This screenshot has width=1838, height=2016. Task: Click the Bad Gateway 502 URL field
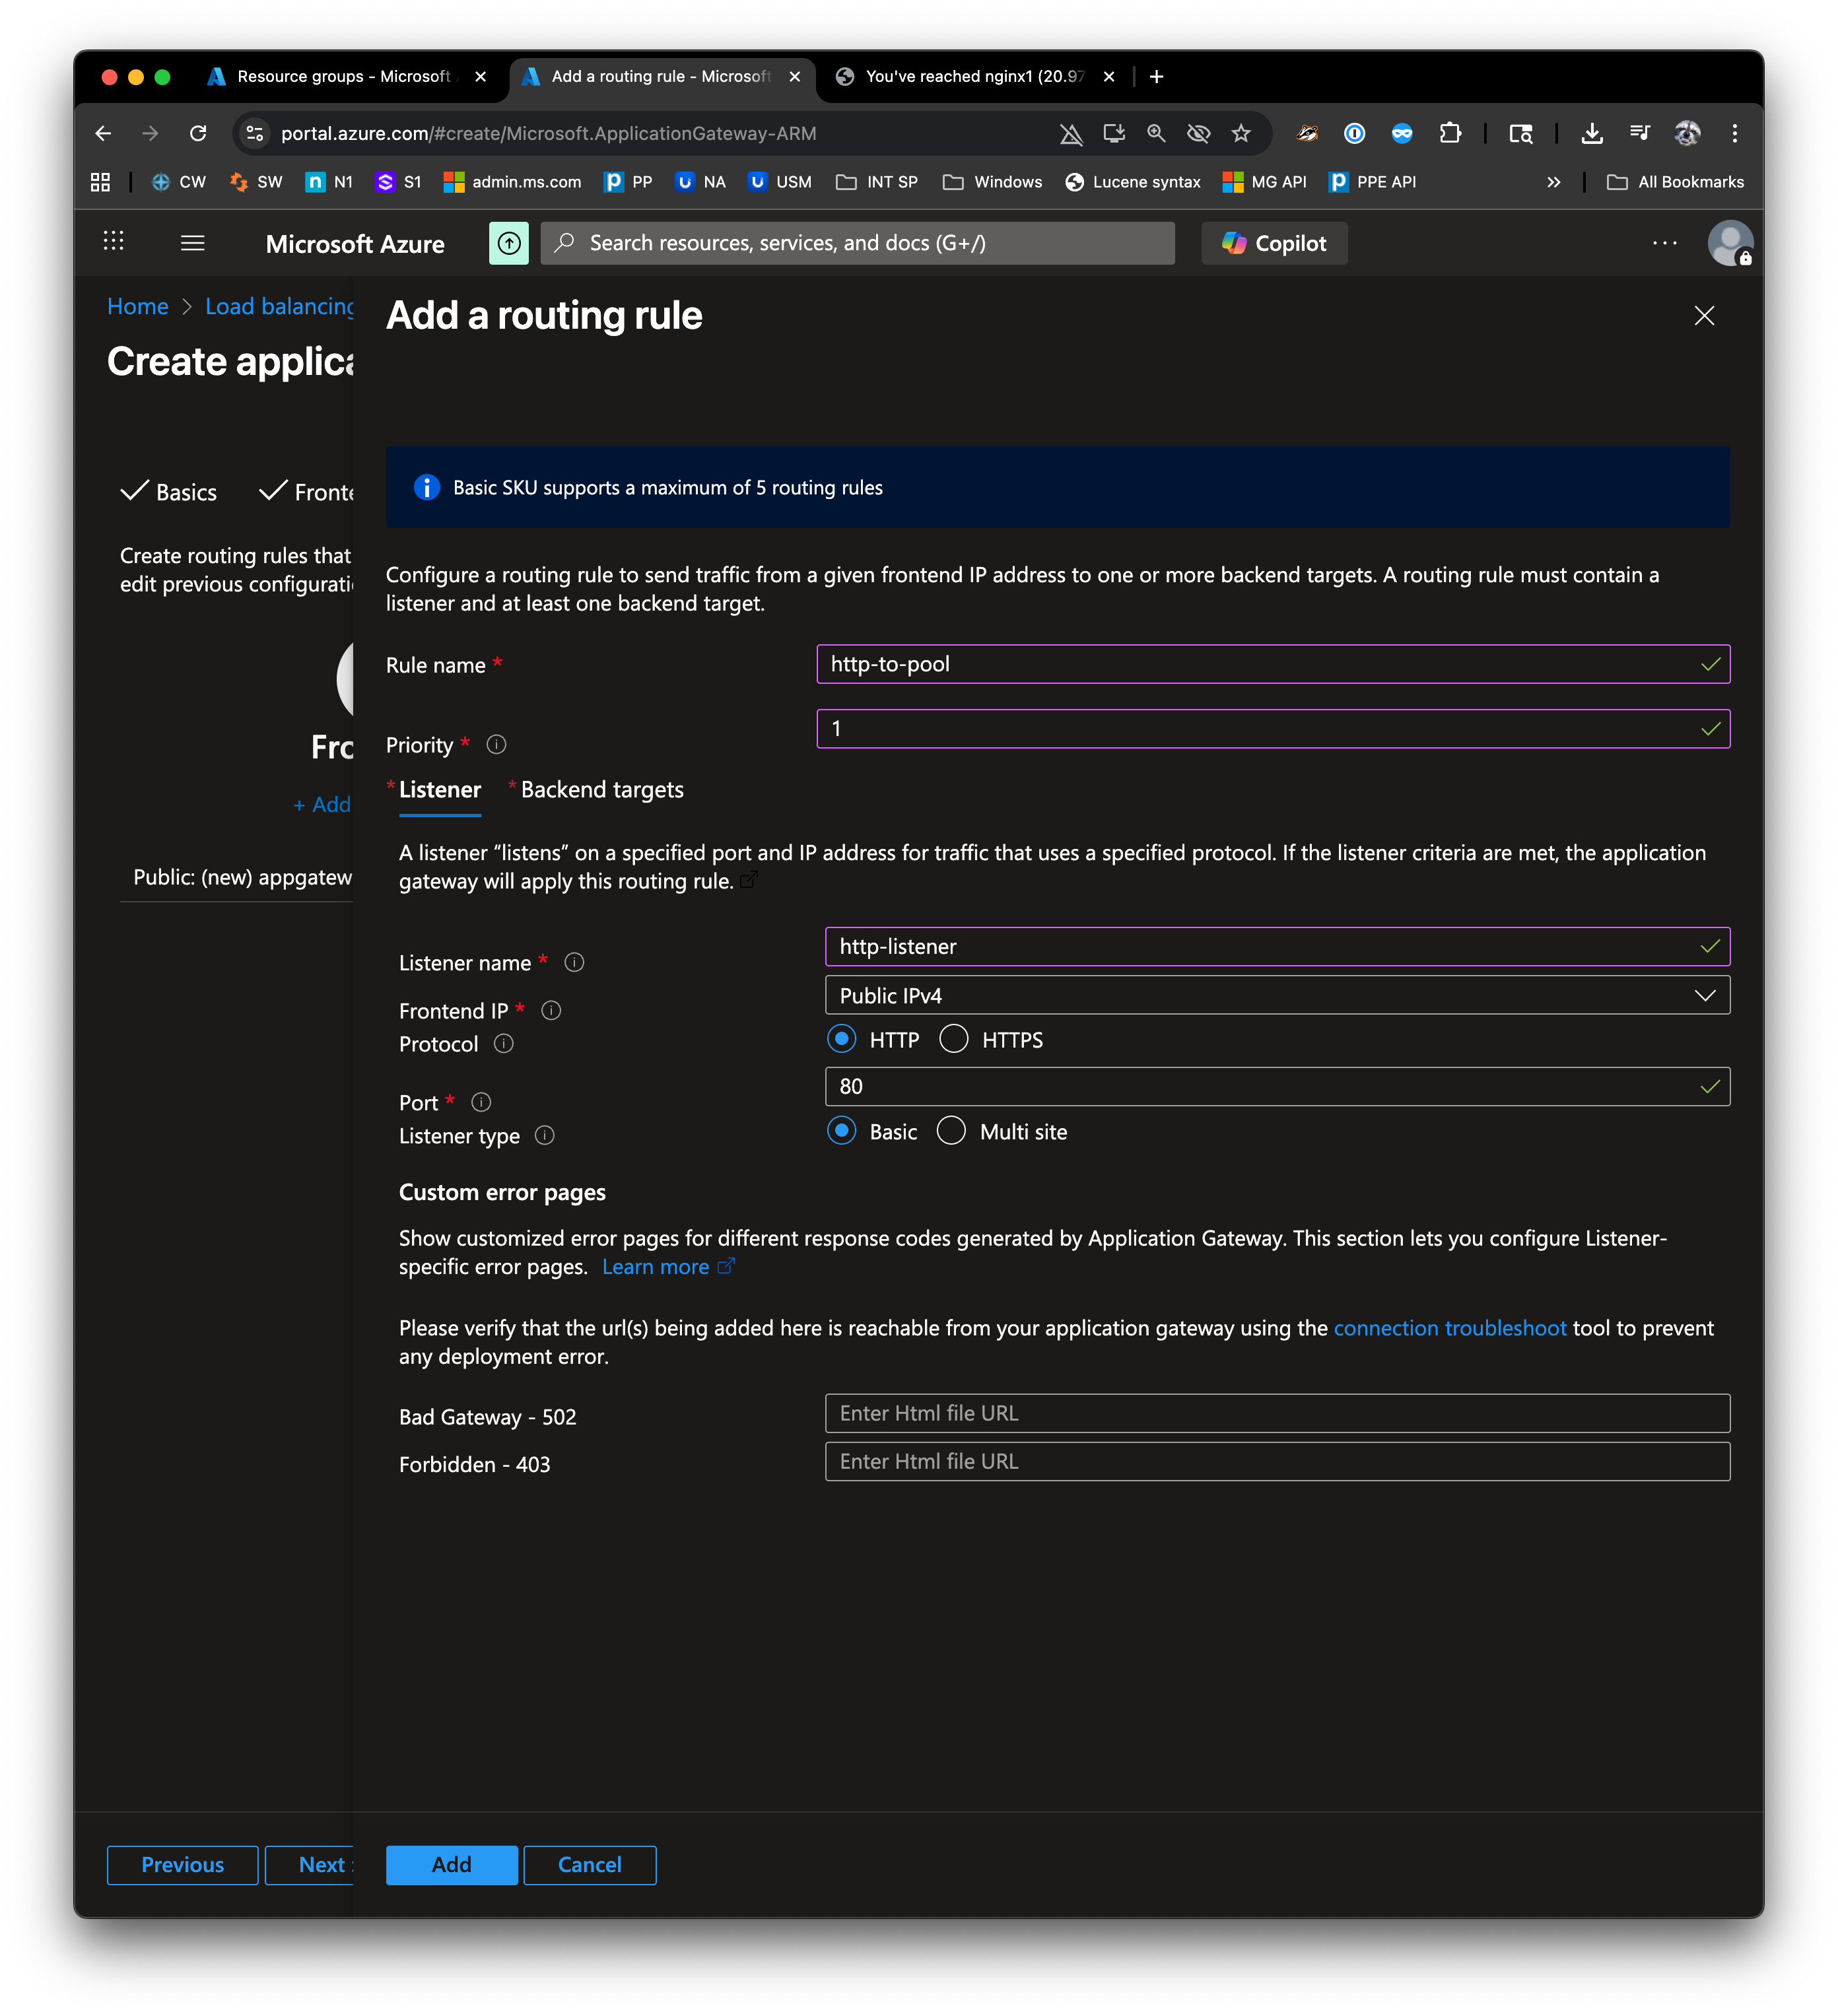click(x=1276, y=1413)
